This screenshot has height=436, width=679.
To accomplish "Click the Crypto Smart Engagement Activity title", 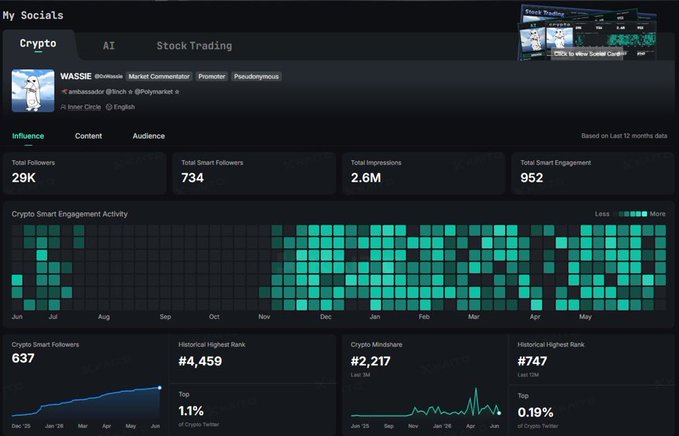I will 70,214.
